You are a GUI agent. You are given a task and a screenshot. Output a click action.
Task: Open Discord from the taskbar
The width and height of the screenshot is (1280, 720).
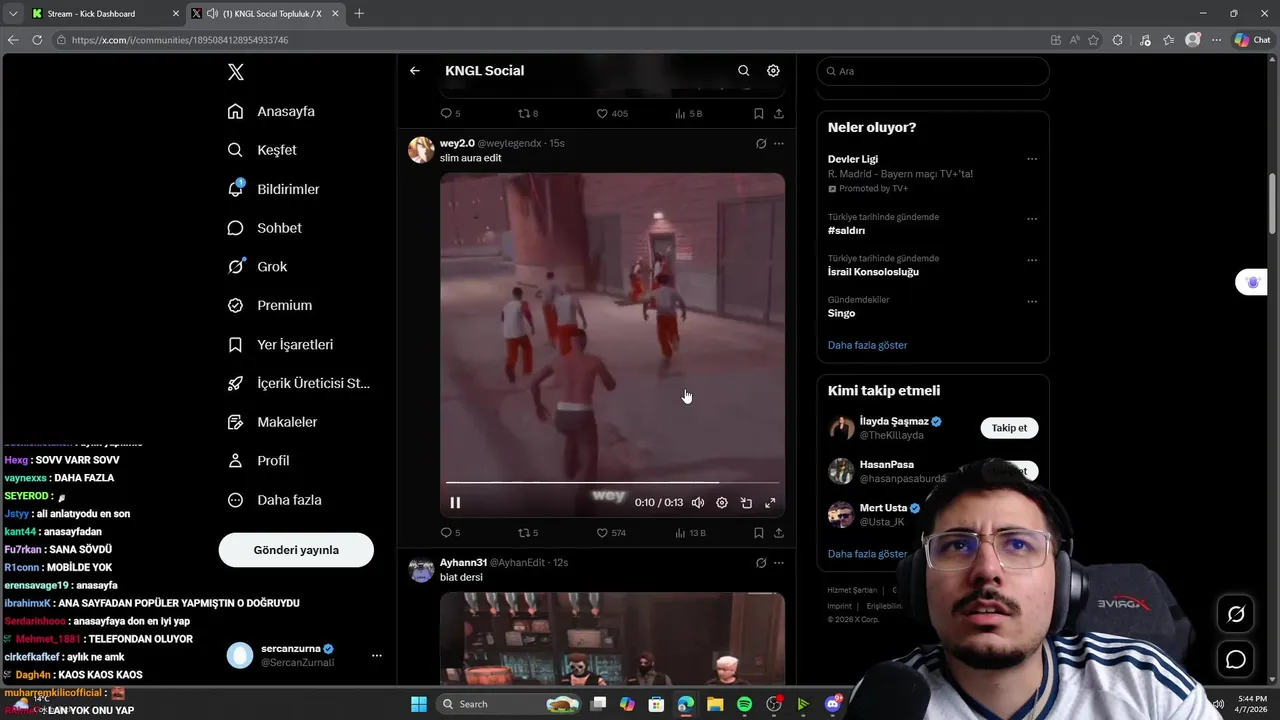pos(833,704)
